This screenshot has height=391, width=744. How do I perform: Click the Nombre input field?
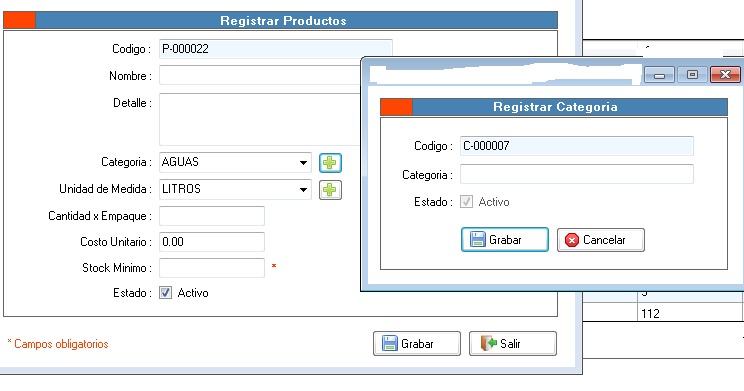tap(260, 75)
